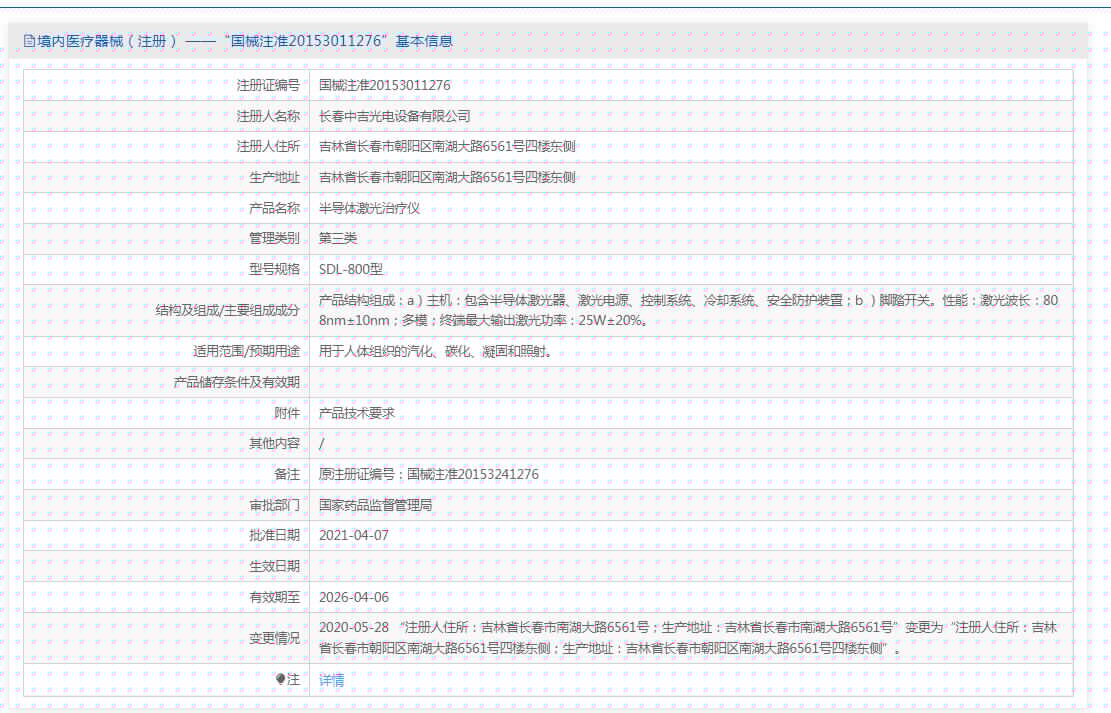Click approval date 2021-04-07
This screenshot has height=713, width=1111.
click(x=354, y=536)
